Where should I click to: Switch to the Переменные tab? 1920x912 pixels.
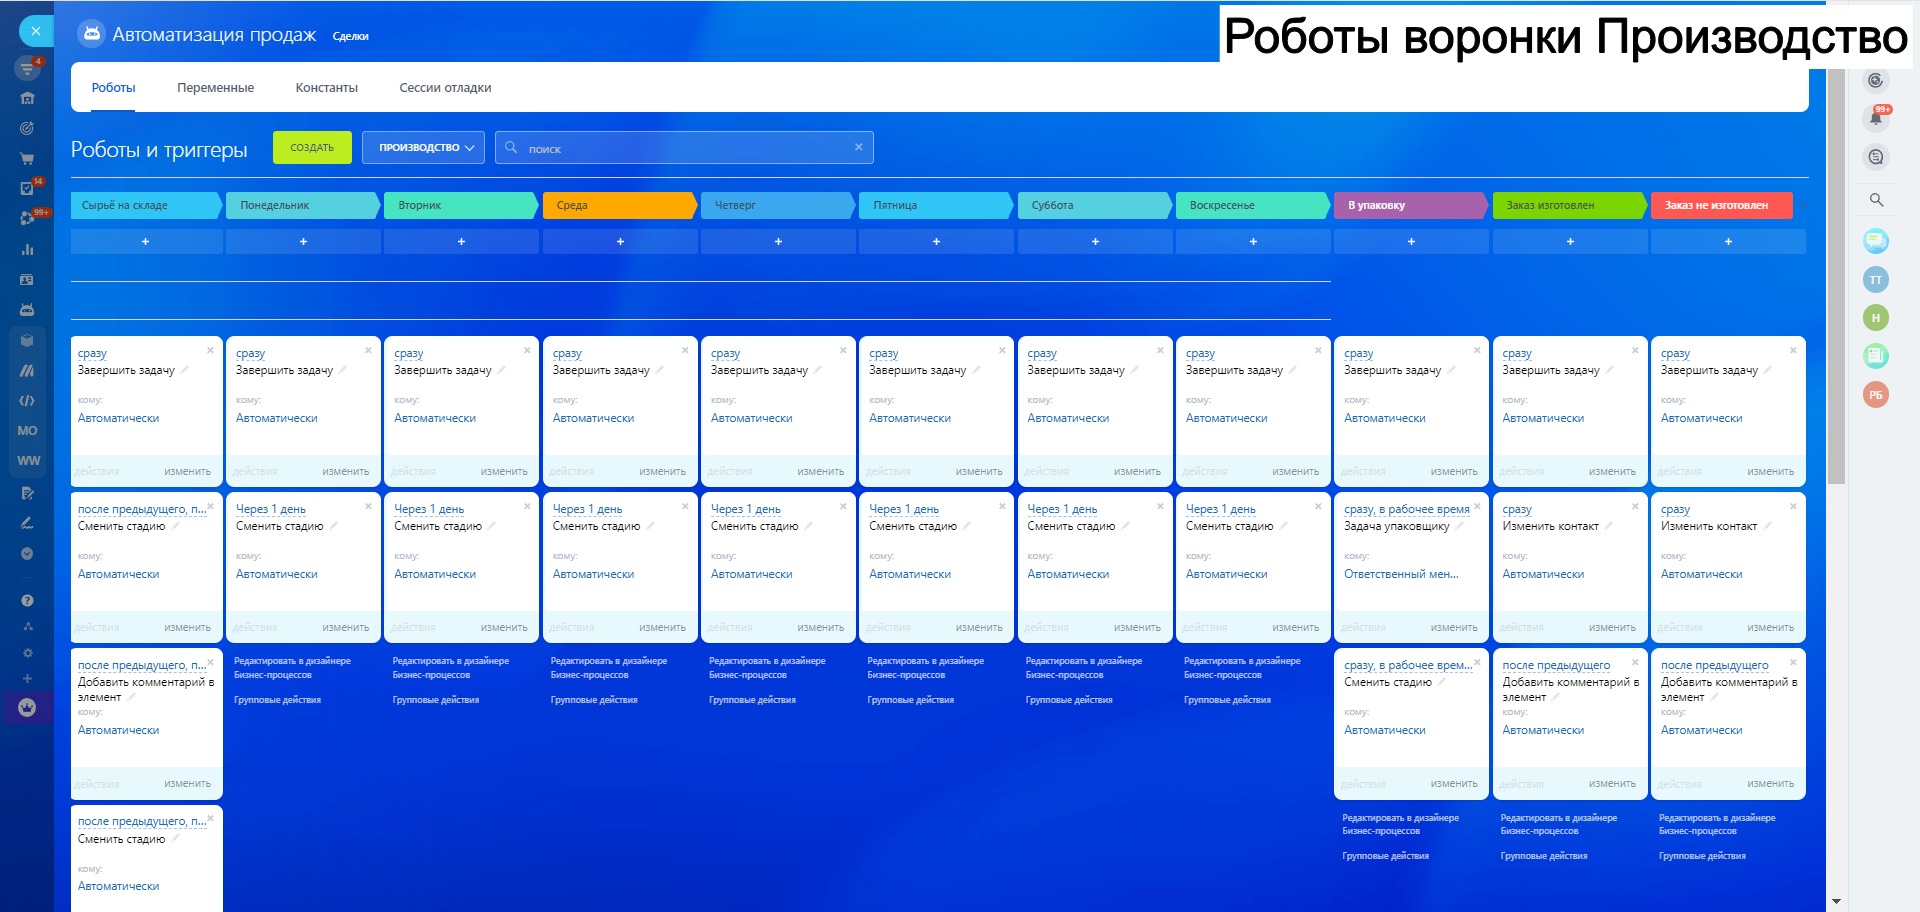(216, 88)
